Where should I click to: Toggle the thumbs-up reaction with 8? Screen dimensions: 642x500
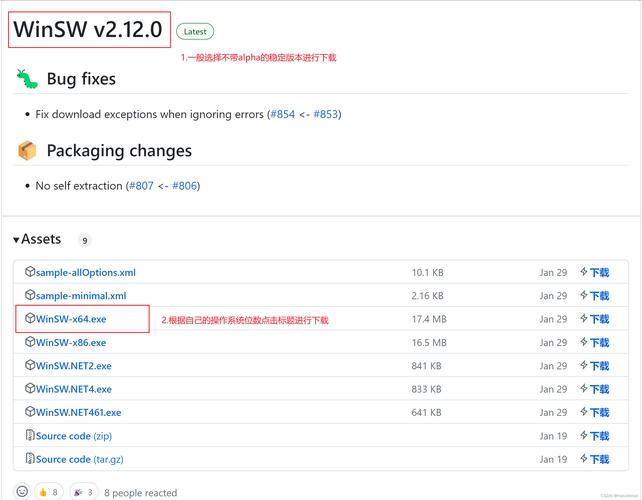click(49, 492)
